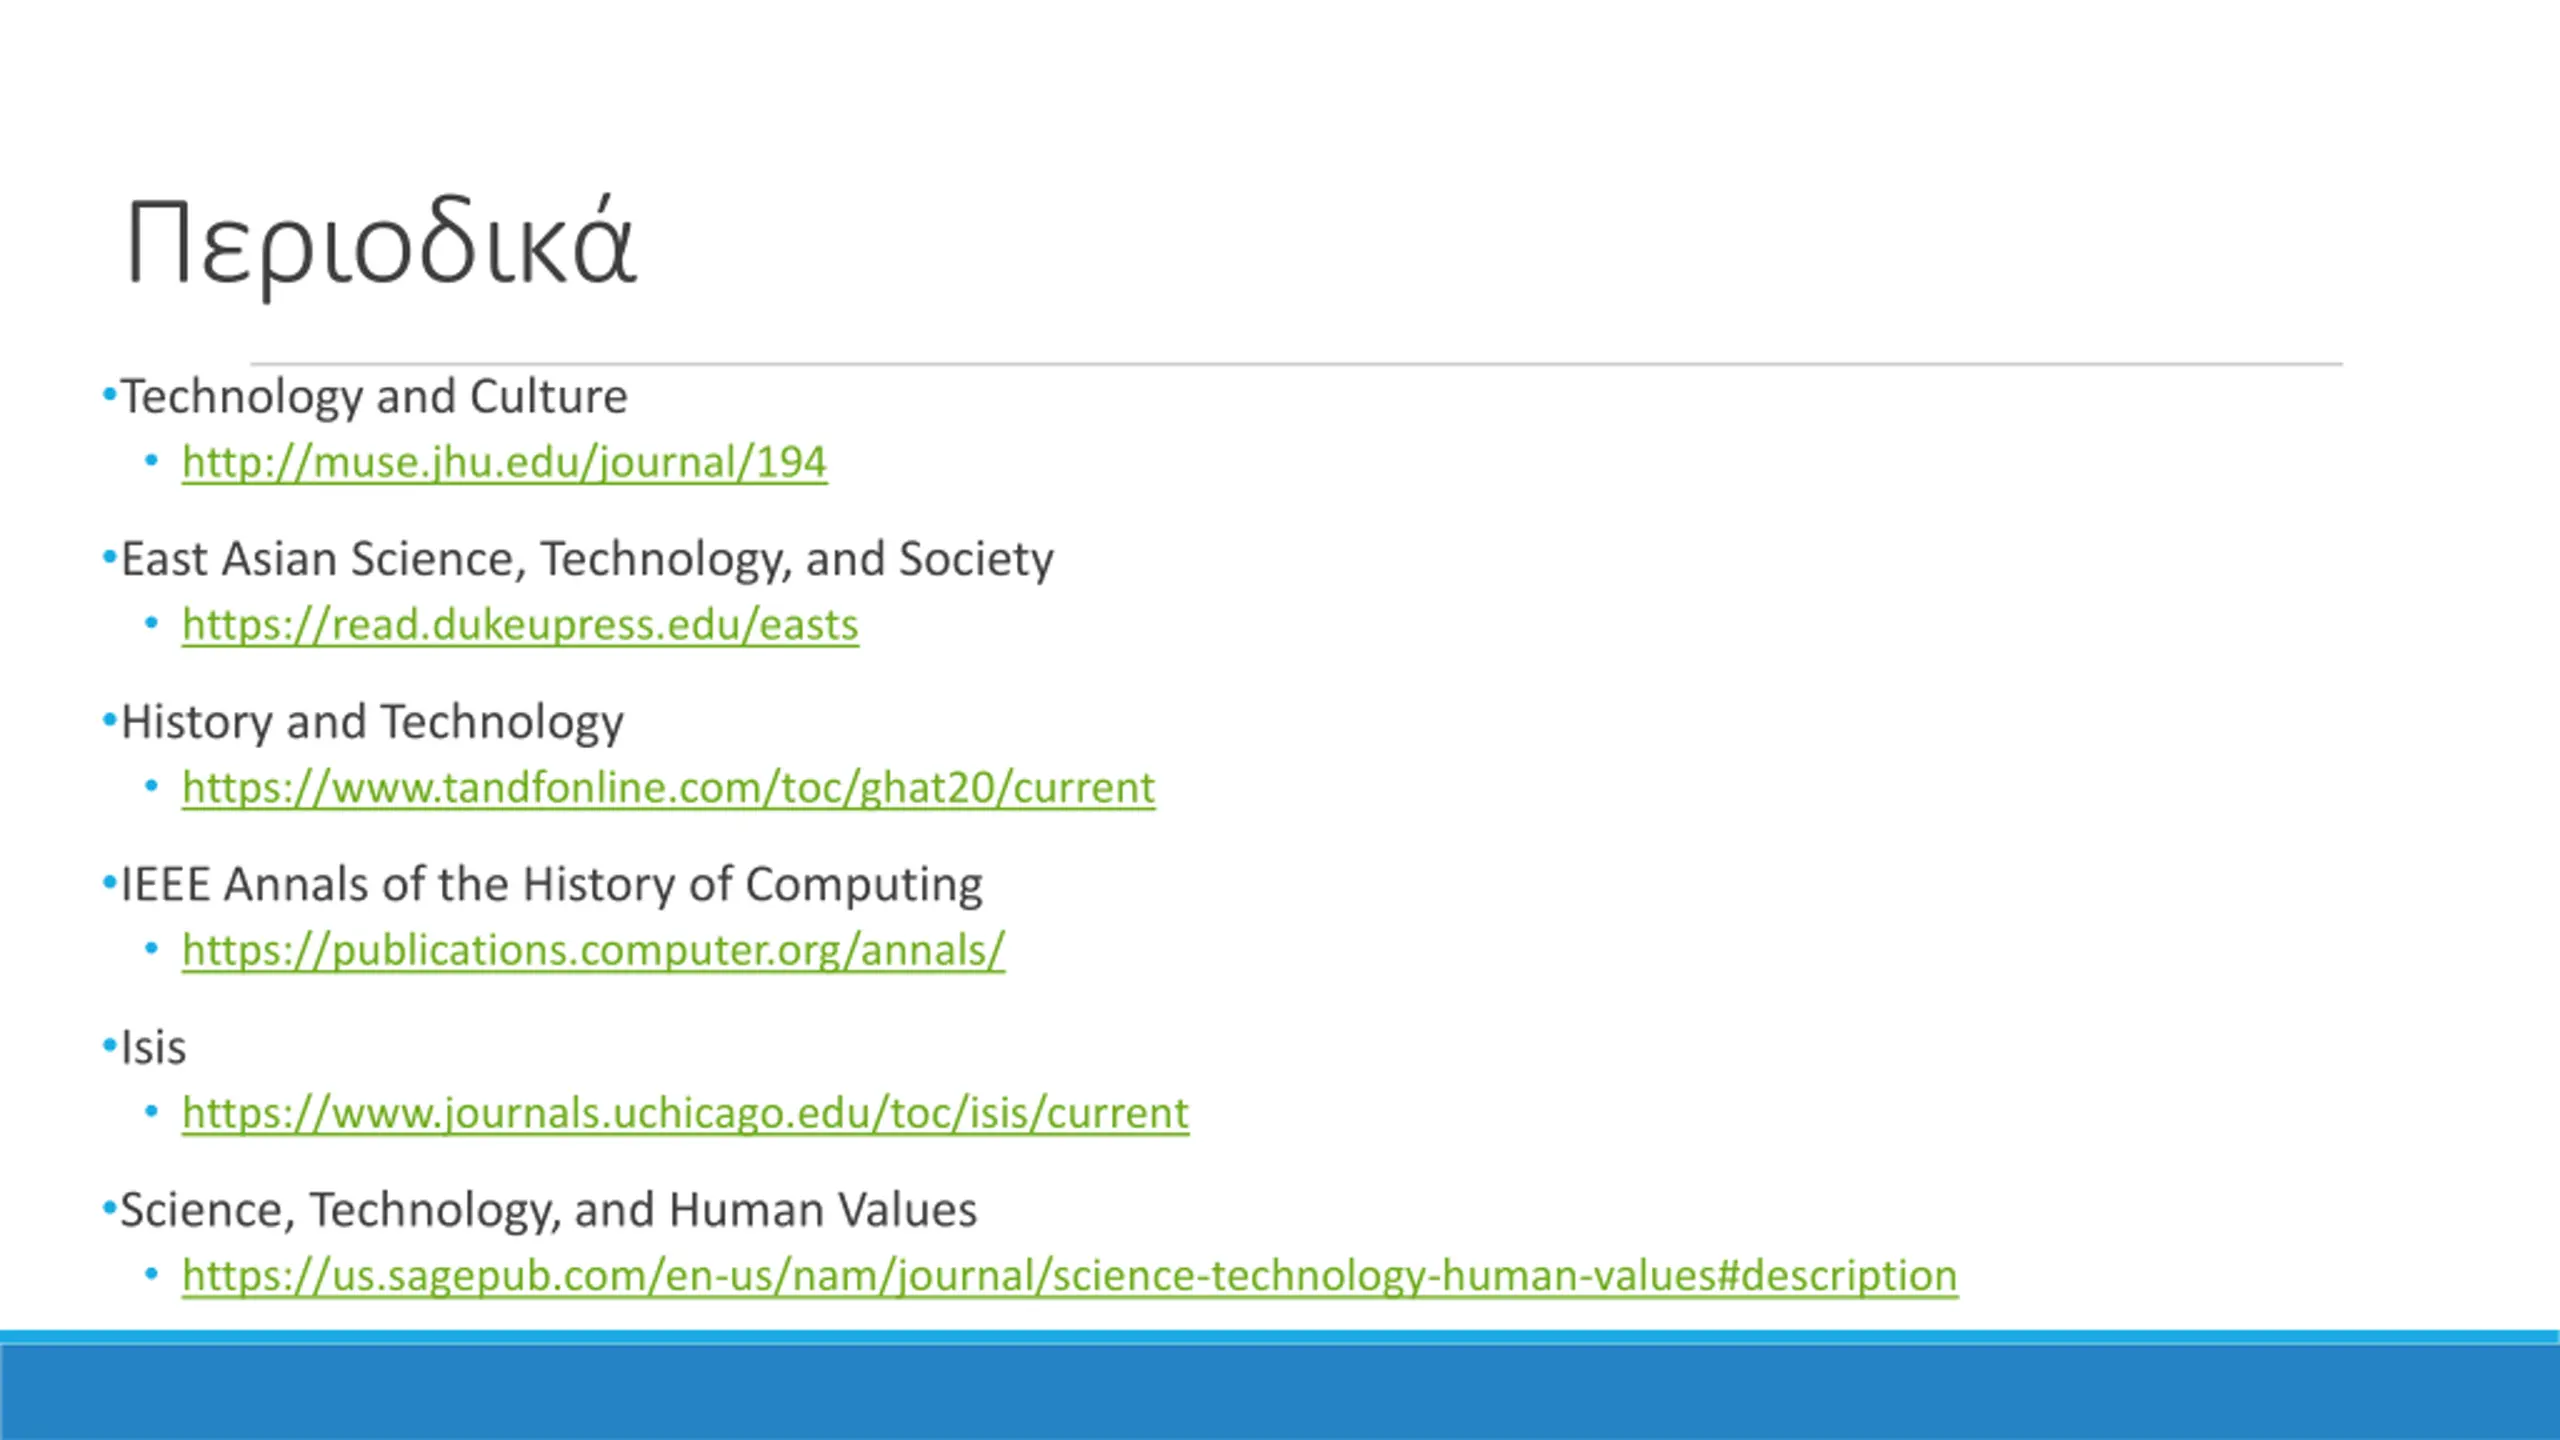Click the 'Isis' journal entry
The image size is (2560, 1440).
click(x=153, y=1048)
